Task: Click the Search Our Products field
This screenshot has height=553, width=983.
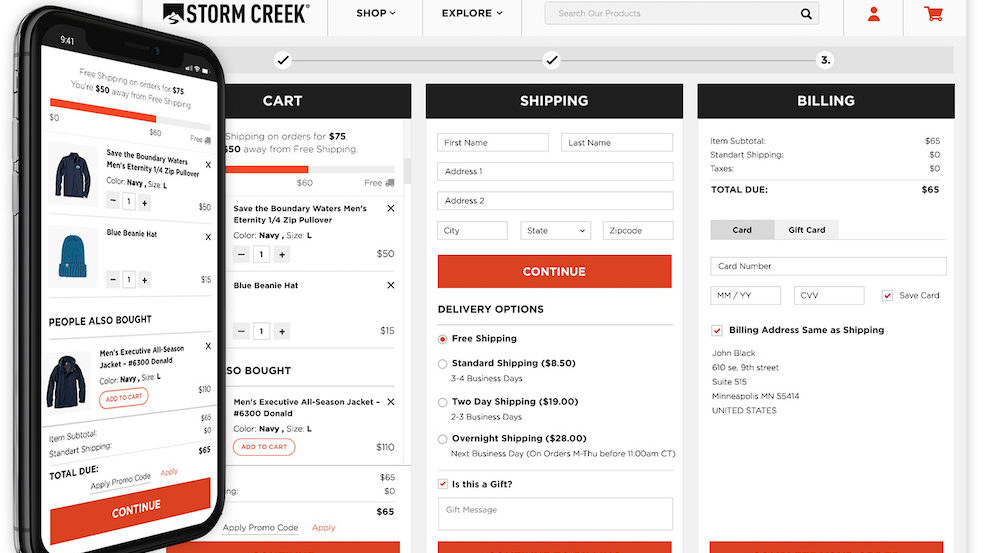Action: tap(681, 13)
